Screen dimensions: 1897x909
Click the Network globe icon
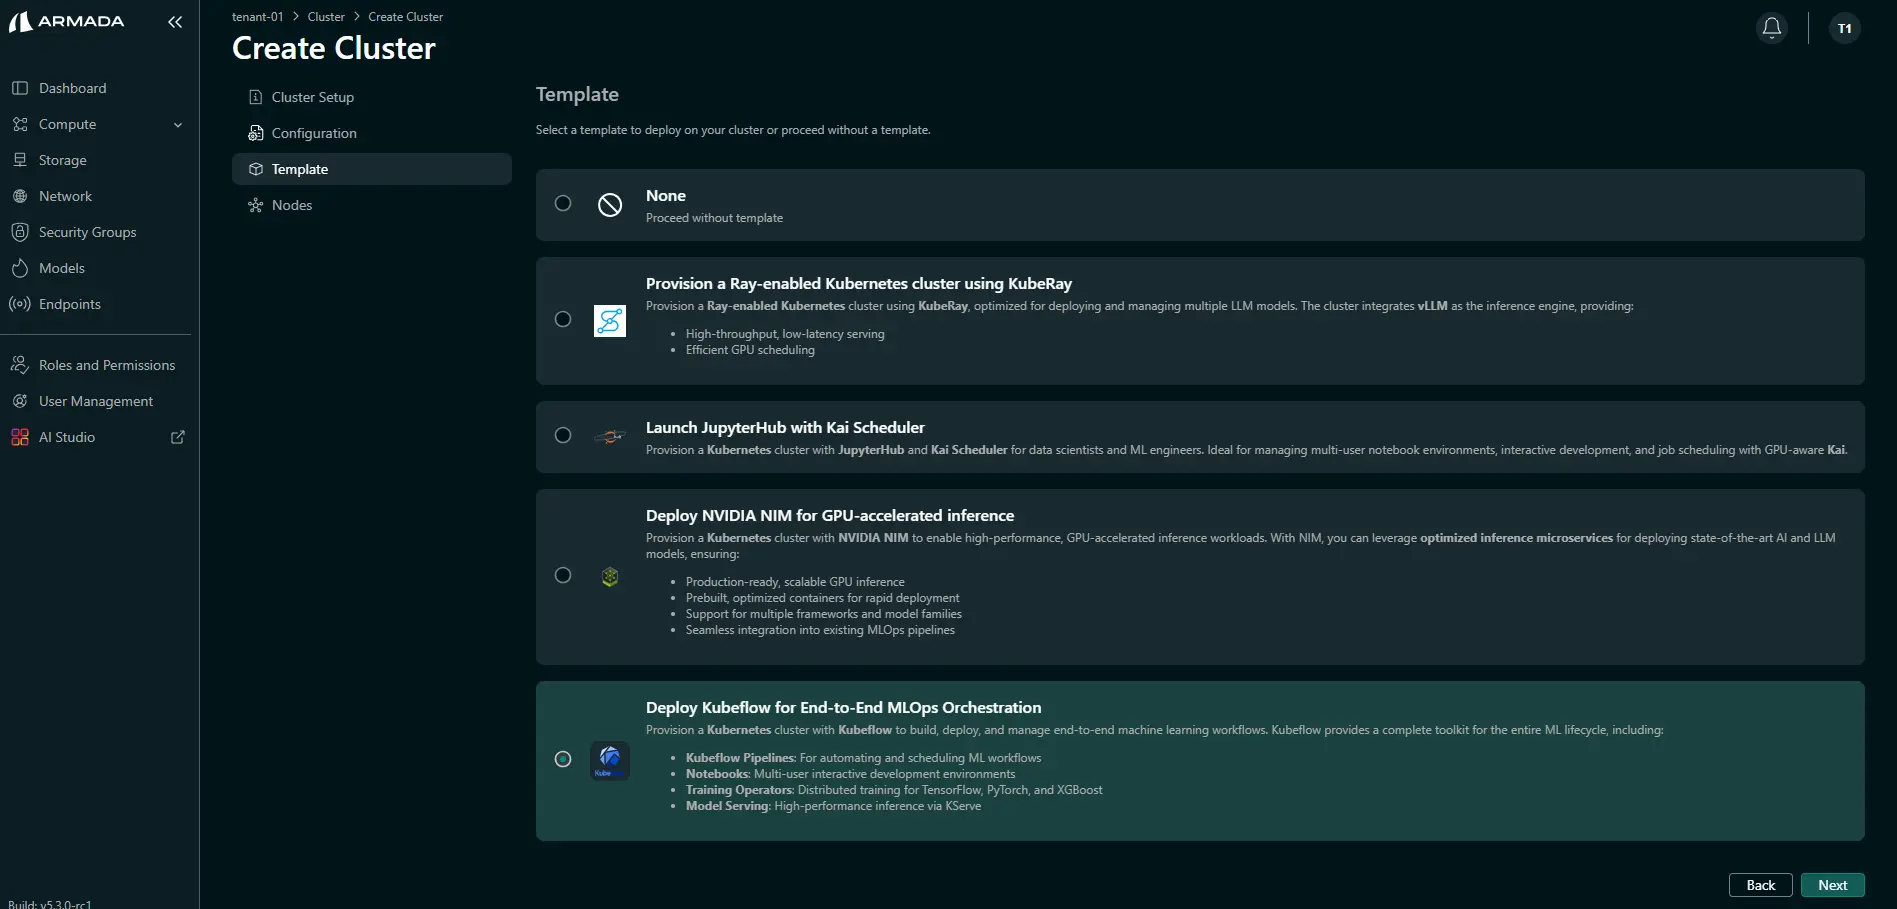[20, 196]
